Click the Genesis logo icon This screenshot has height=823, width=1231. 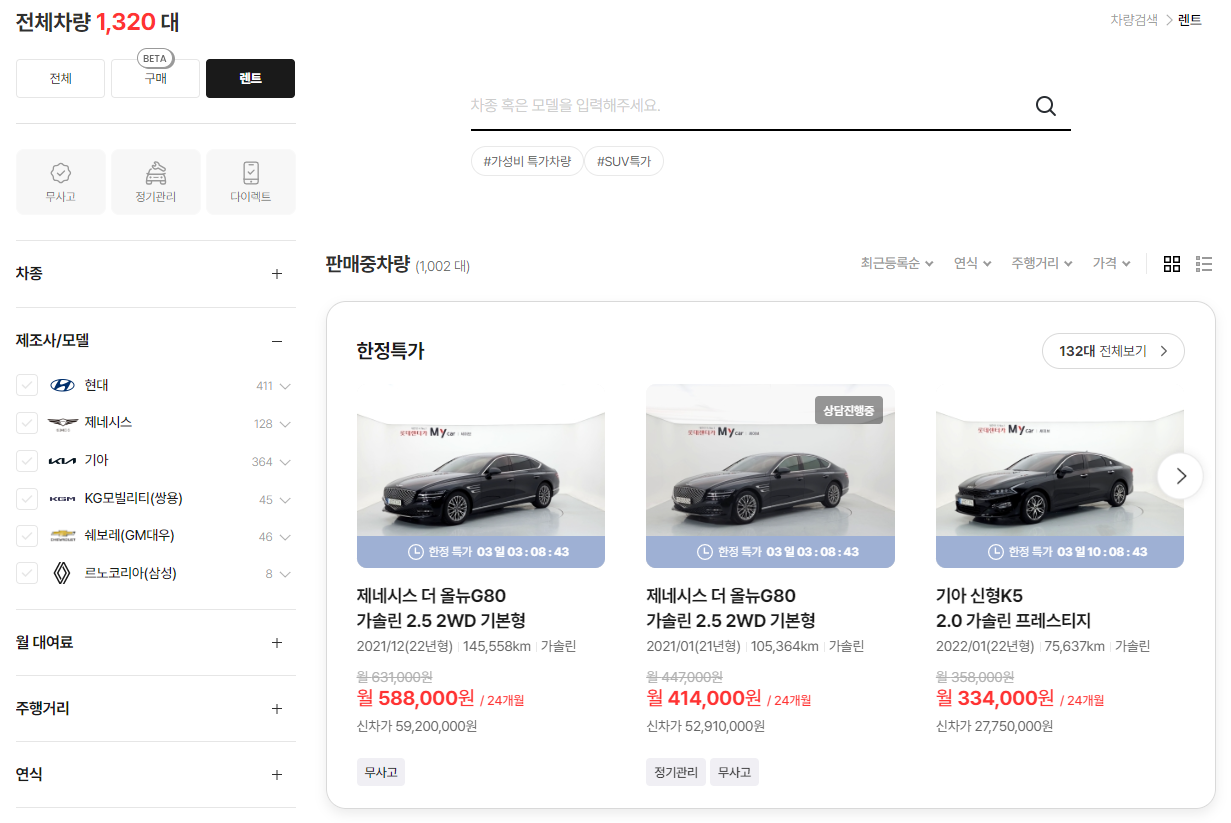click(x=62, y=423)
